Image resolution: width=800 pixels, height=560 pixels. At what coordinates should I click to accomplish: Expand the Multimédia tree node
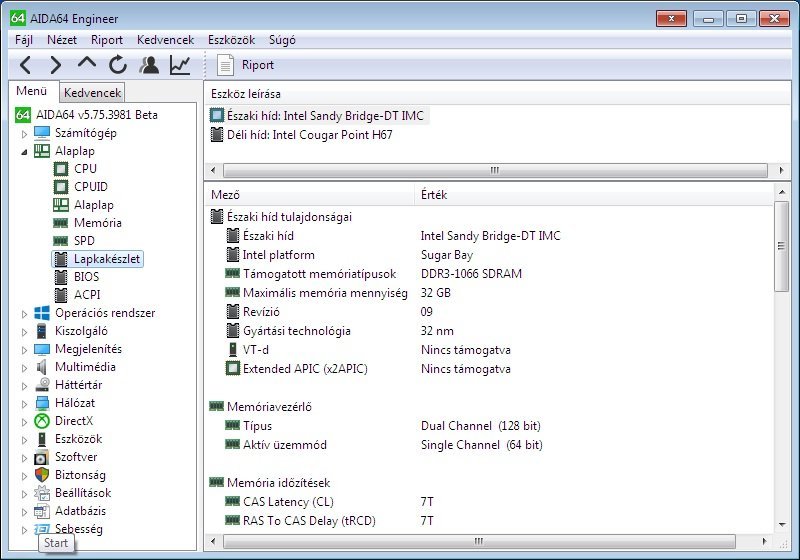point(24,368)
